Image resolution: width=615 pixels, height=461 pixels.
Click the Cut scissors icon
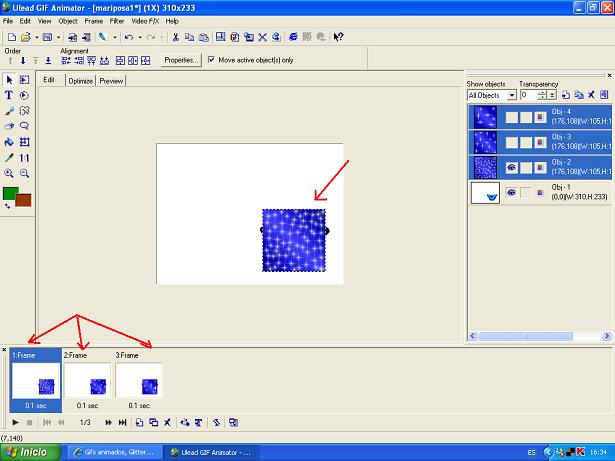(x=176, y=37)
